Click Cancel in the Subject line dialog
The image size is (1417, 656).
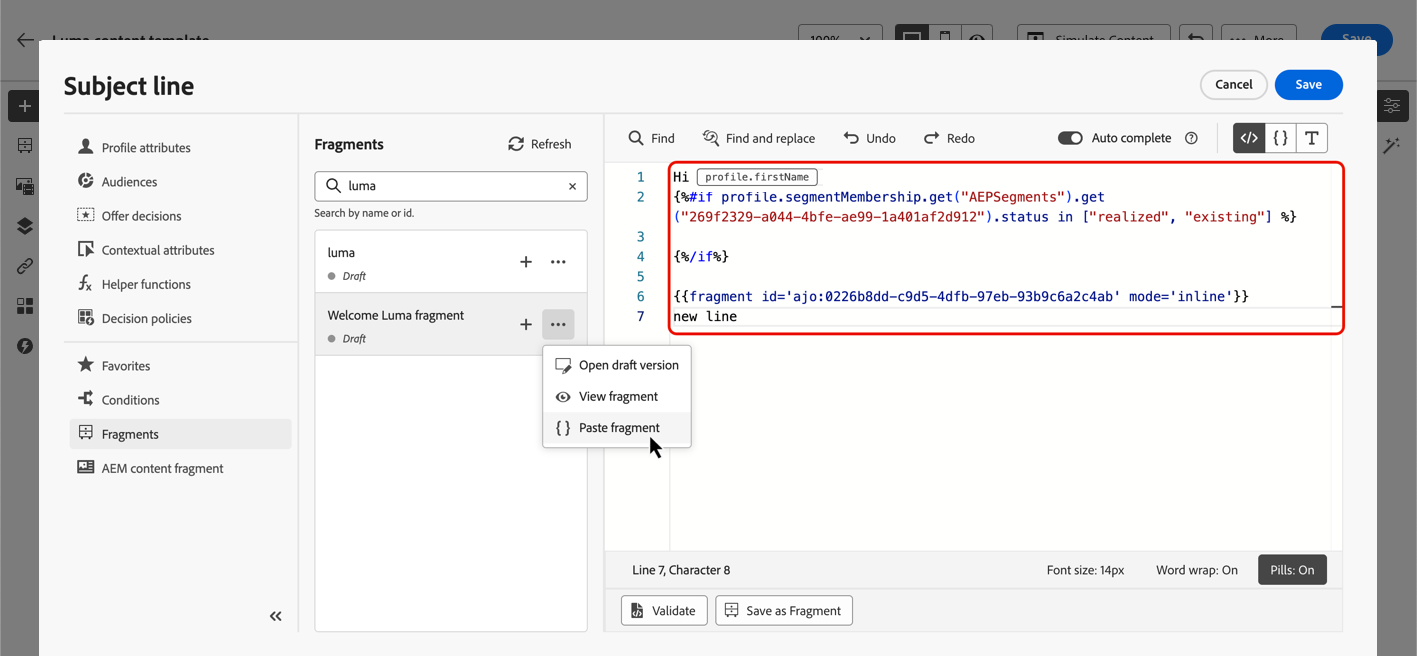(x=1233, y=85)
